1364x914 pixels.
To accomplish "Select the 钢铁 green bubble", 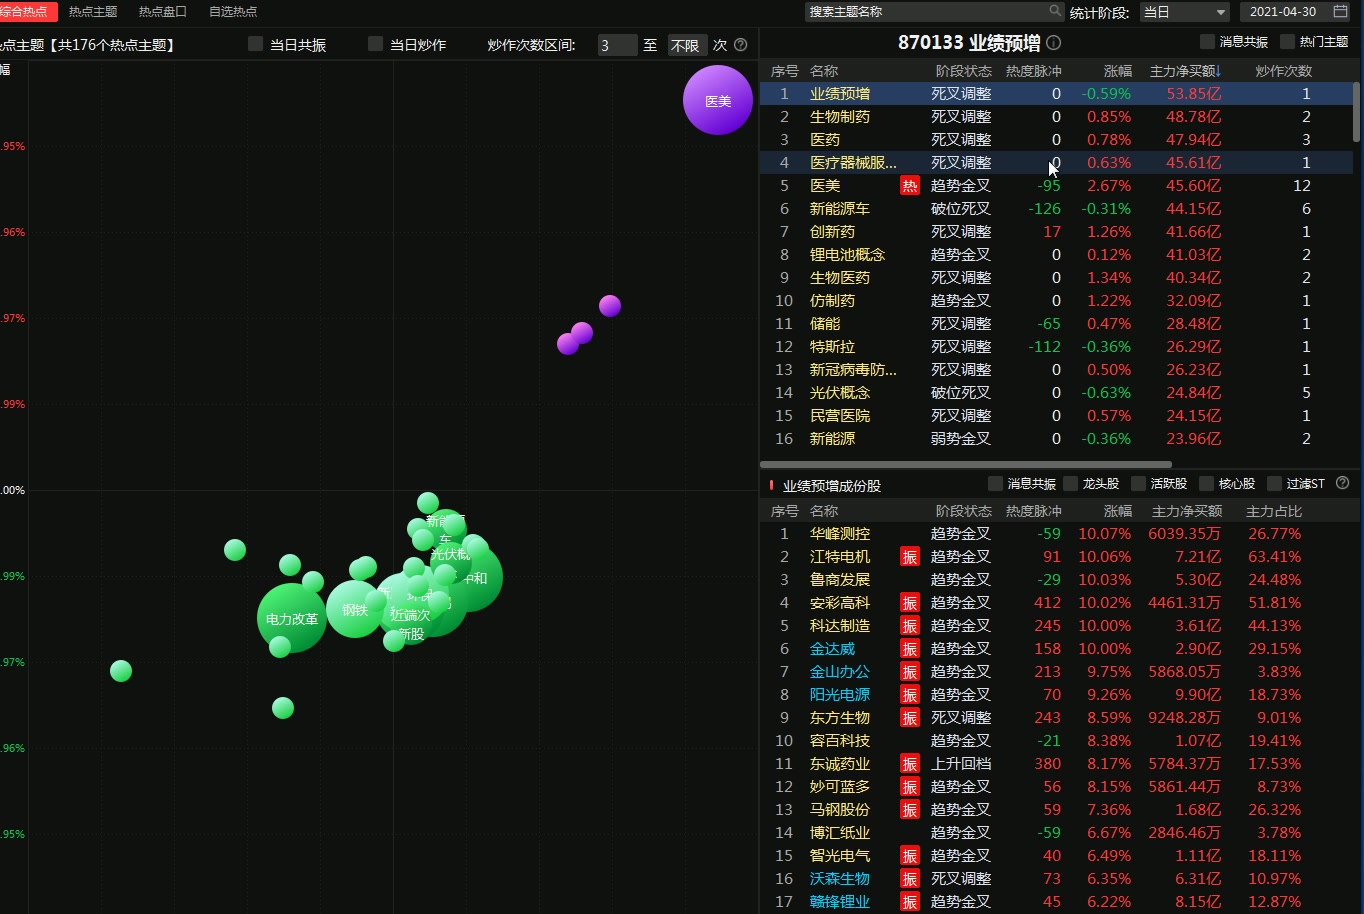I will point(355,609).
